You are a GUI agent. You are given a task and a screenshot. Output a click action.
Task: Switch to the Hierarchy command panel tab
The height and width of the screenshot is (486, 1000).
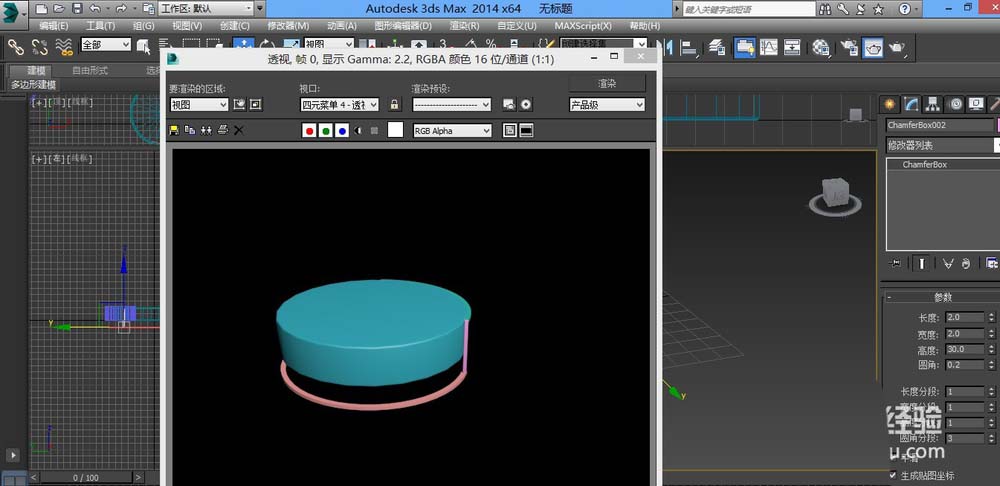[933, 105]
